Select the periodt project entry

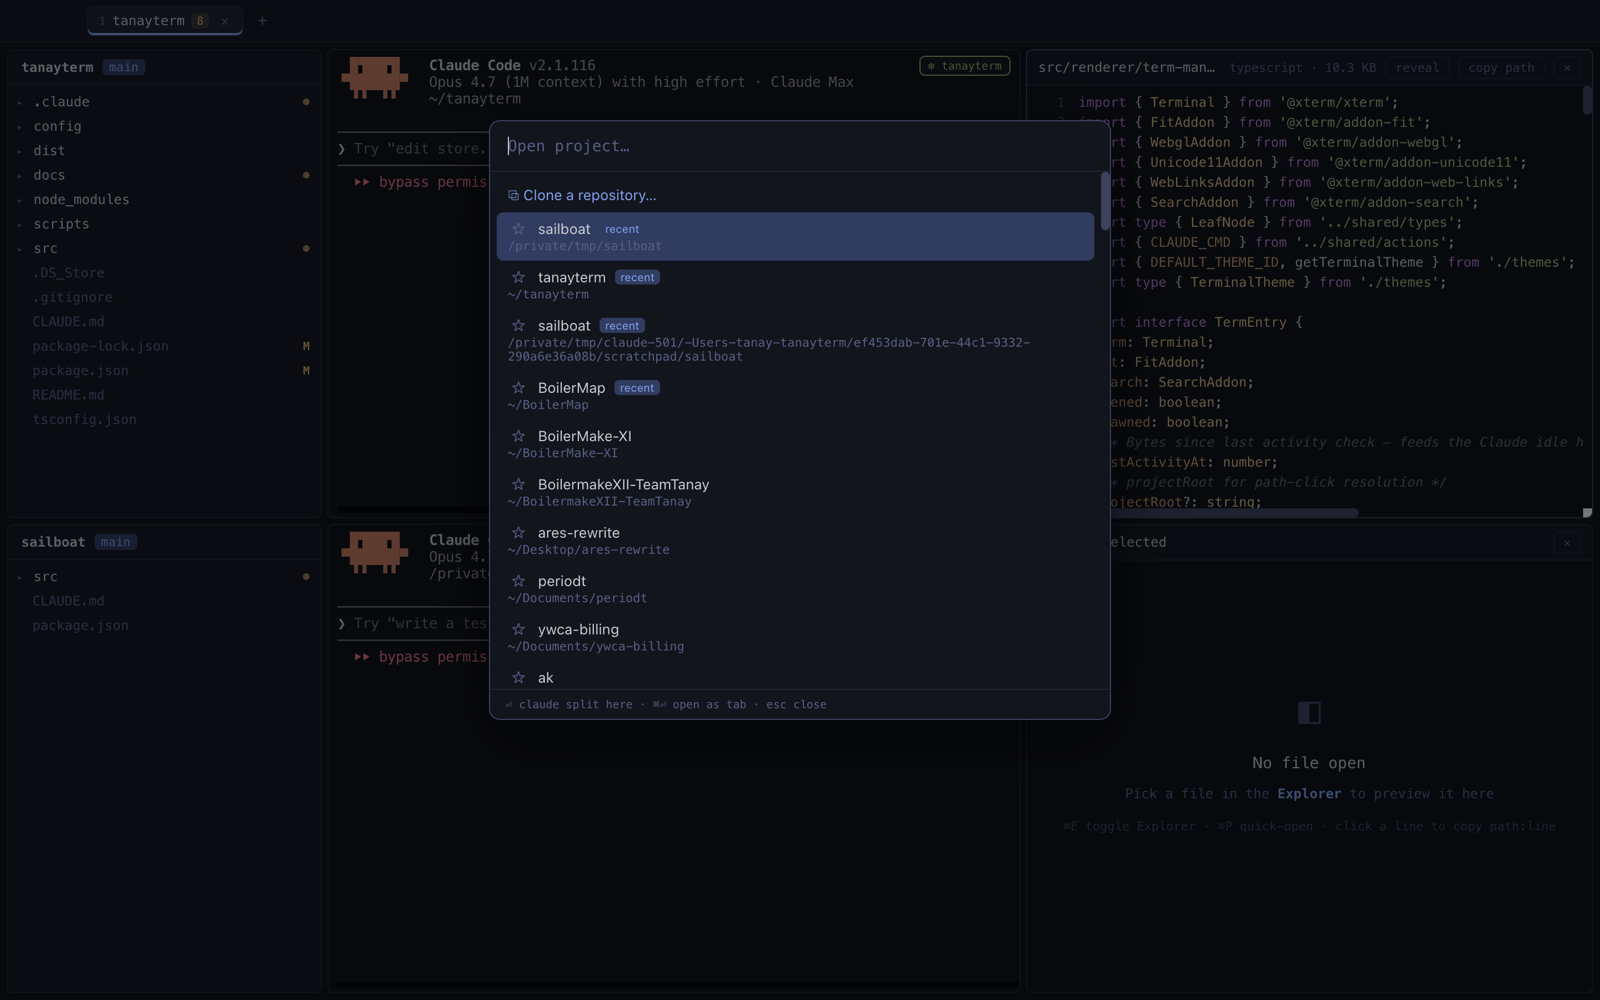click(795, 589)
